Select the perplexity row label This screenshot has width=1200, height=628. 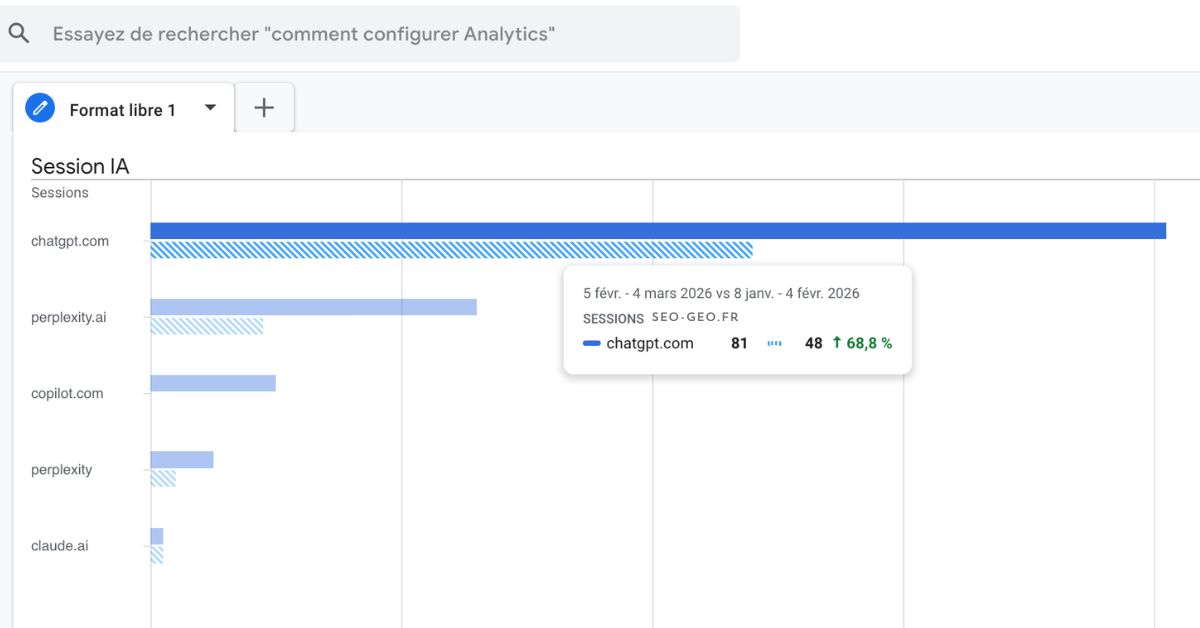62,469
